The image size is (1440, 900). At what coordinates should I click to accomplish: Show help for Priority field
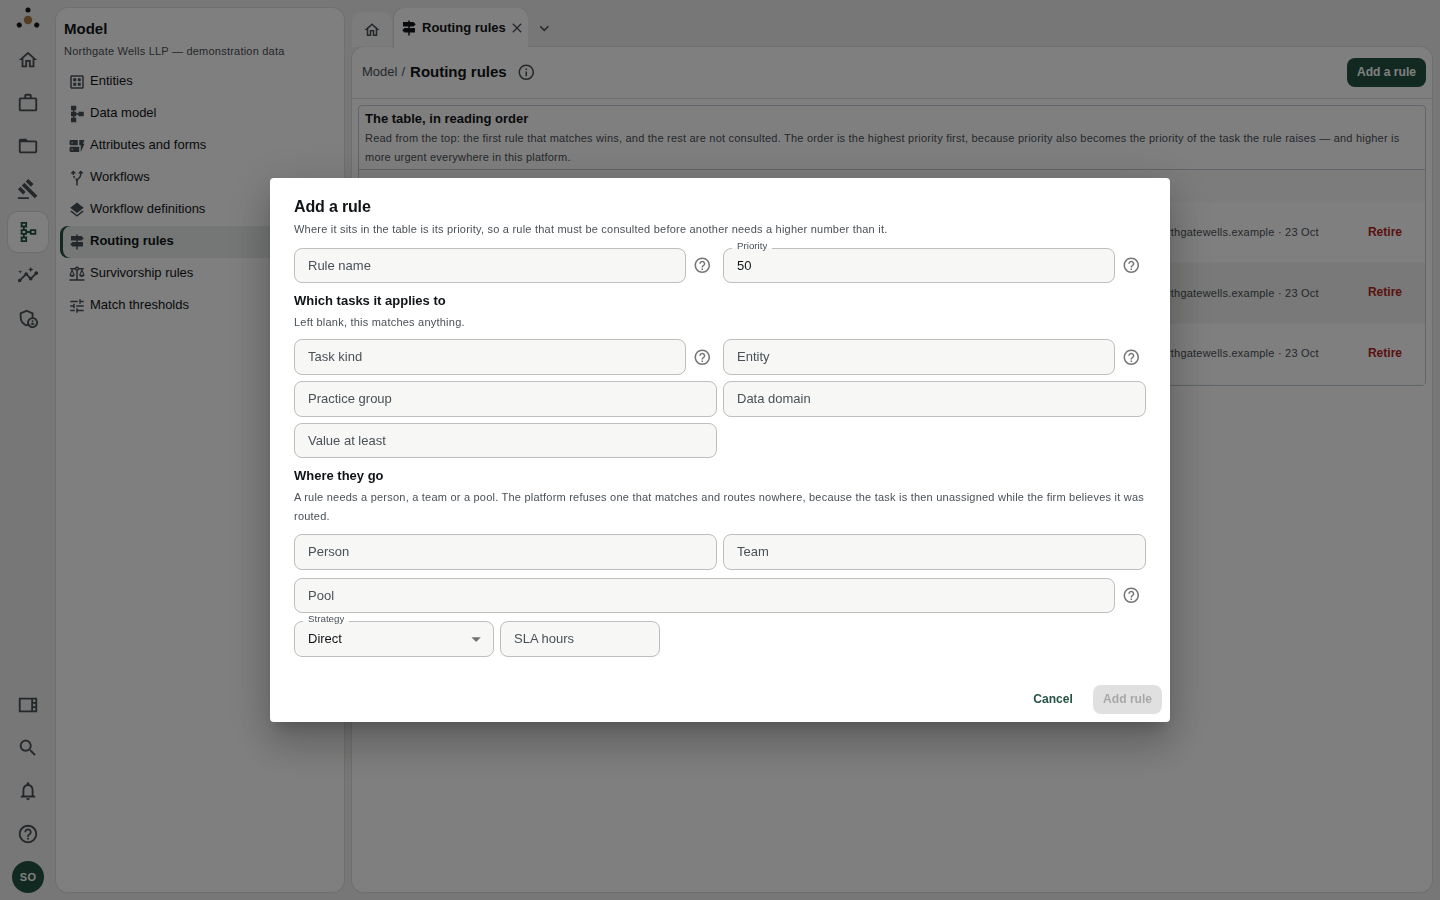click(1131, 266)
